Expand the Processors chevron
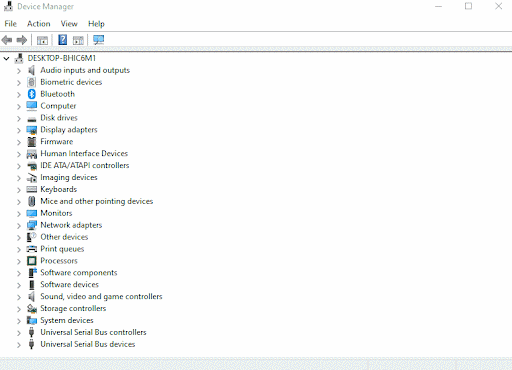This screenshot has width=512, height=370. click(x=19, y=261)
